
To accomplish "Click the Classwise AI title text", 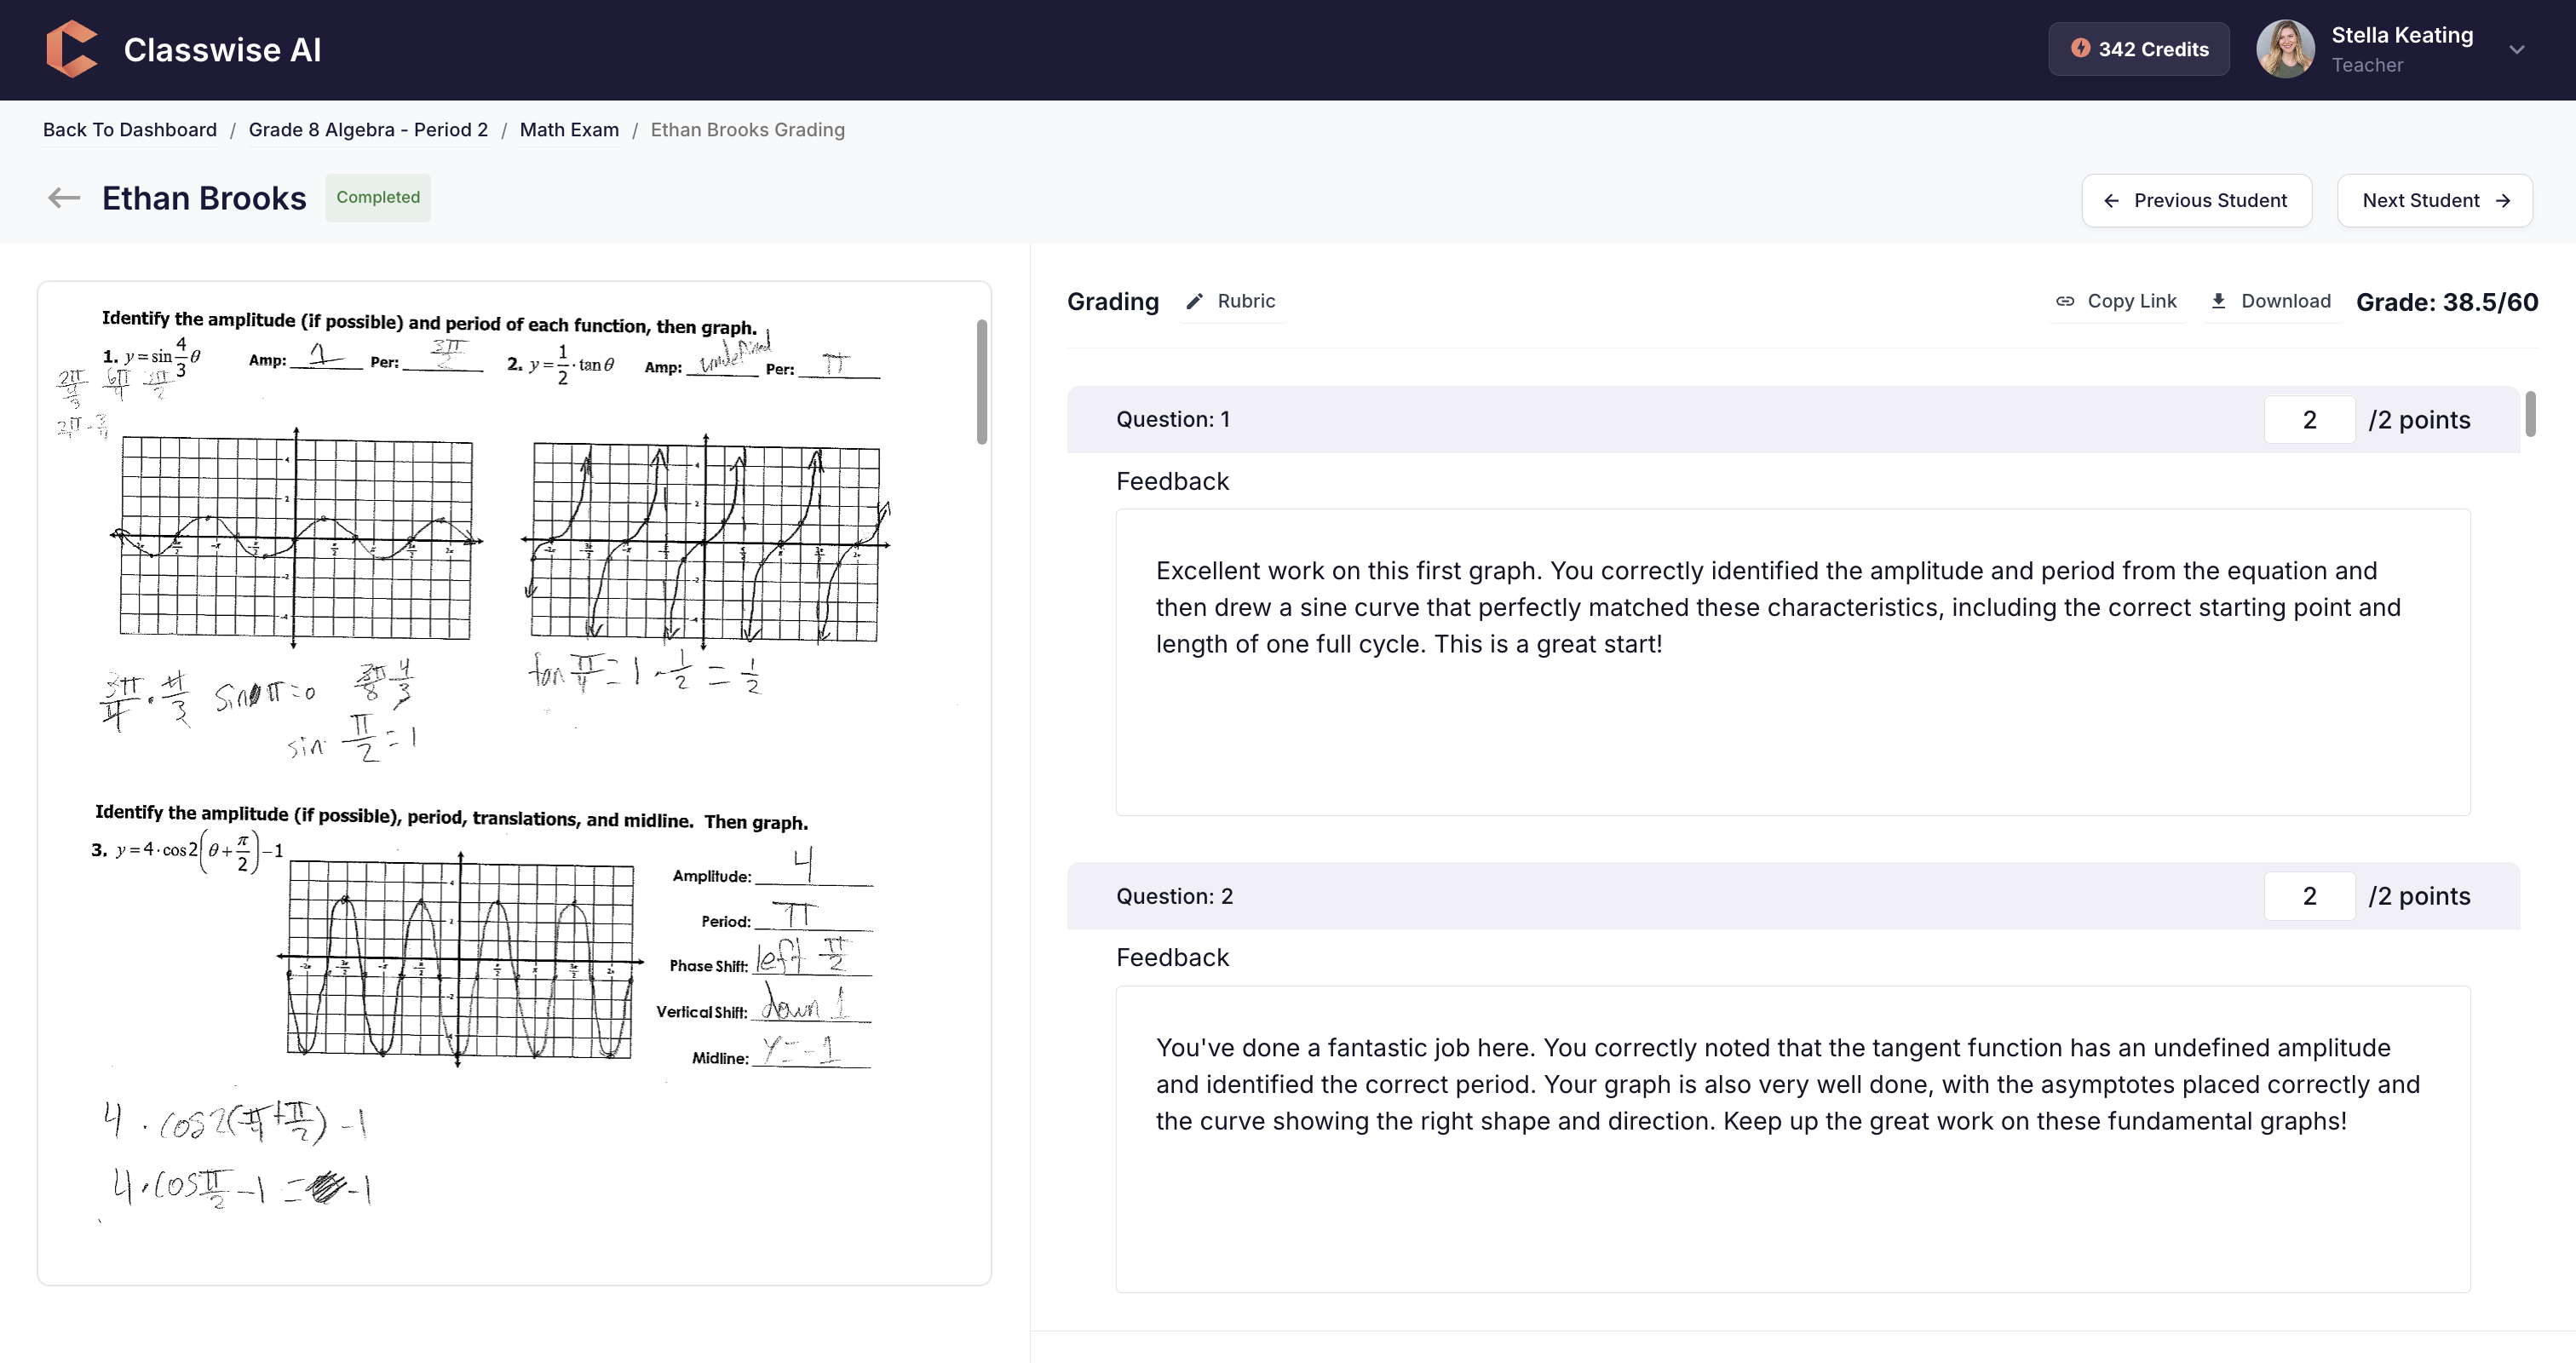I will (x=222, y=49).
